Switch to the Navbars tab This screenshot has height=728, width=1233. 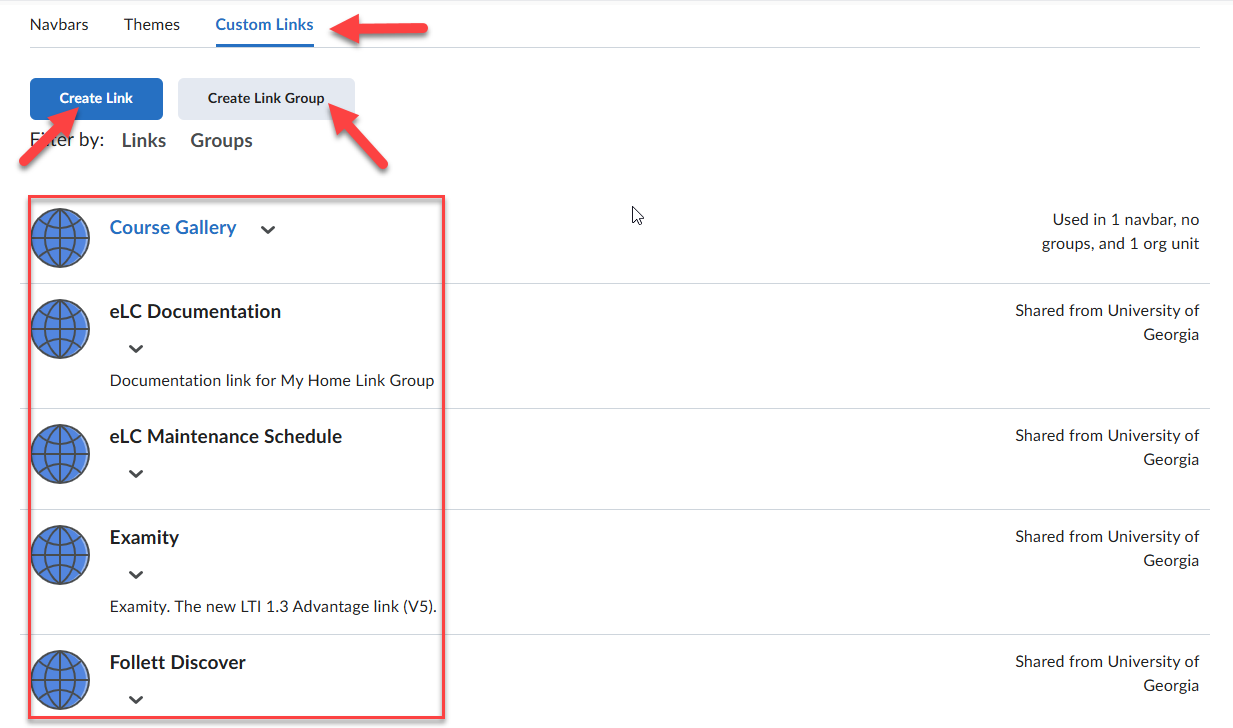[x=59, y=24]
